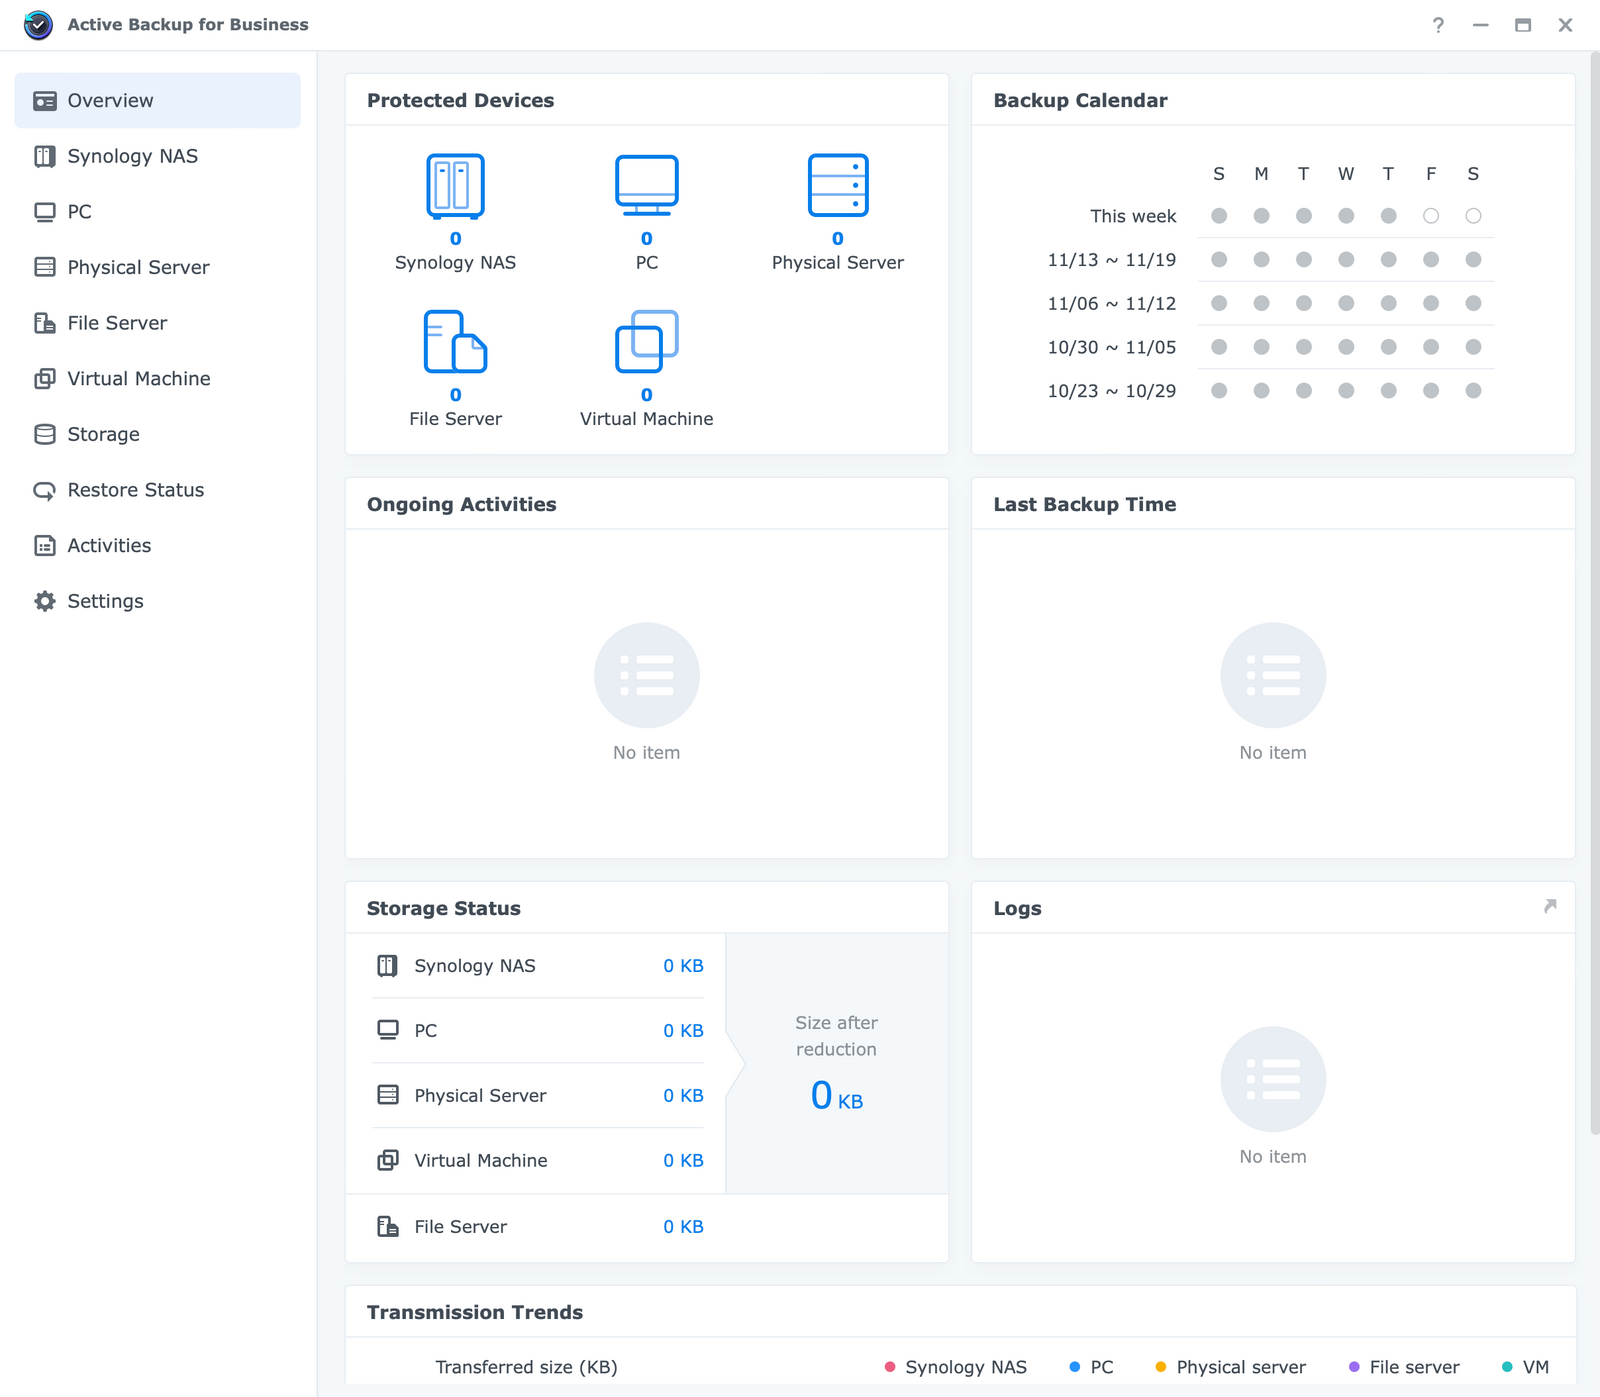Select Sunday dot in 11/13 ~ 11/19 row

[1219, 260]
